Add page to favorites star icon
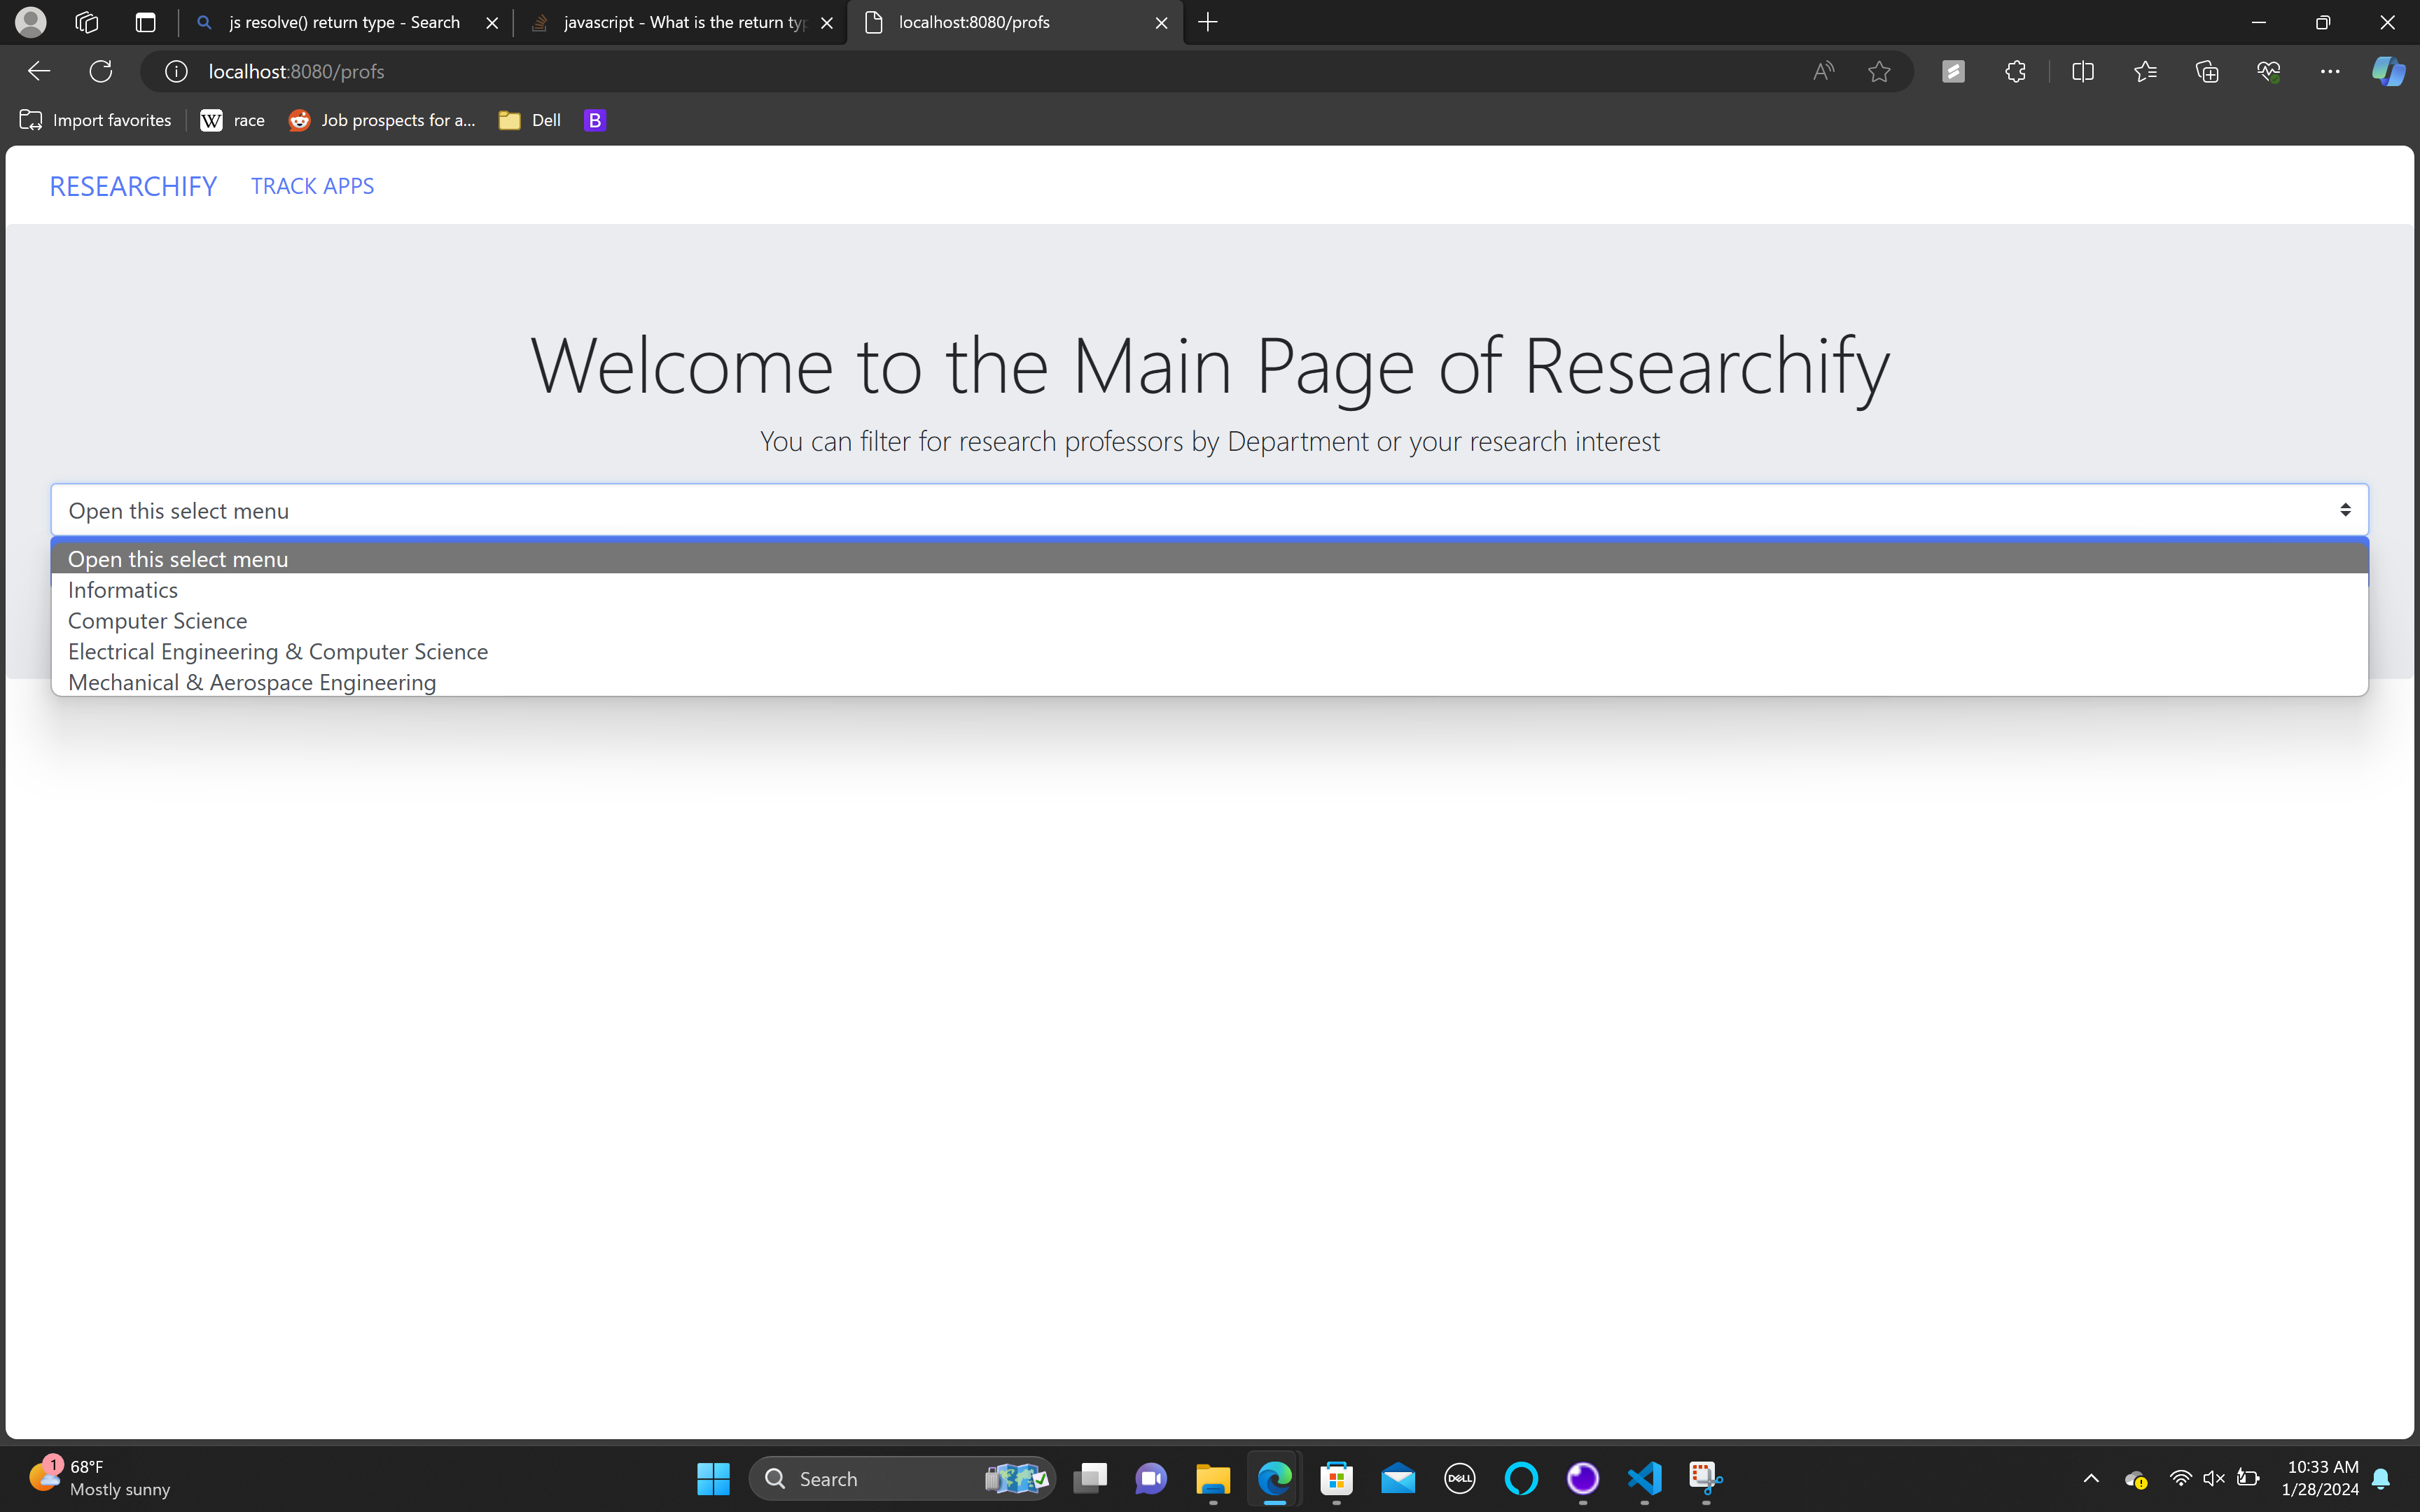The width and height of the screenshot is (2420, 1512). click(x=1879, y=71)
